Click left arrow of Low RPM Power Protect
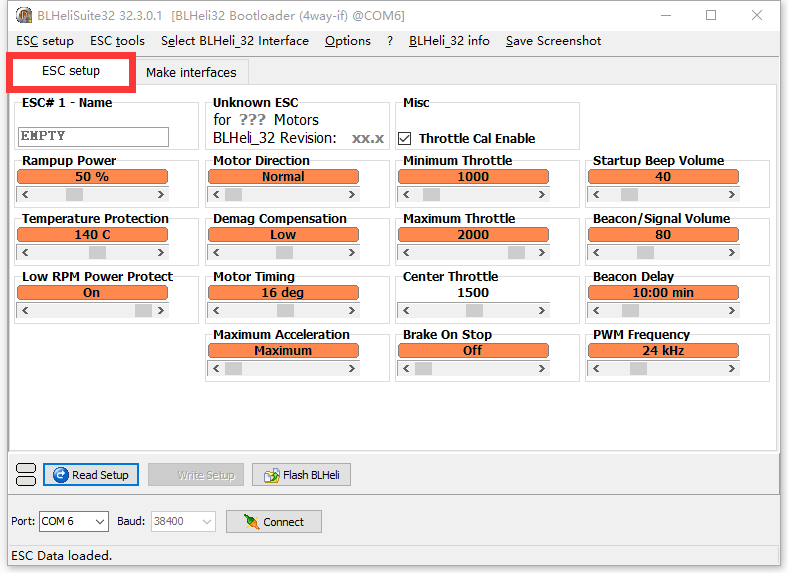 pos(25,311)
